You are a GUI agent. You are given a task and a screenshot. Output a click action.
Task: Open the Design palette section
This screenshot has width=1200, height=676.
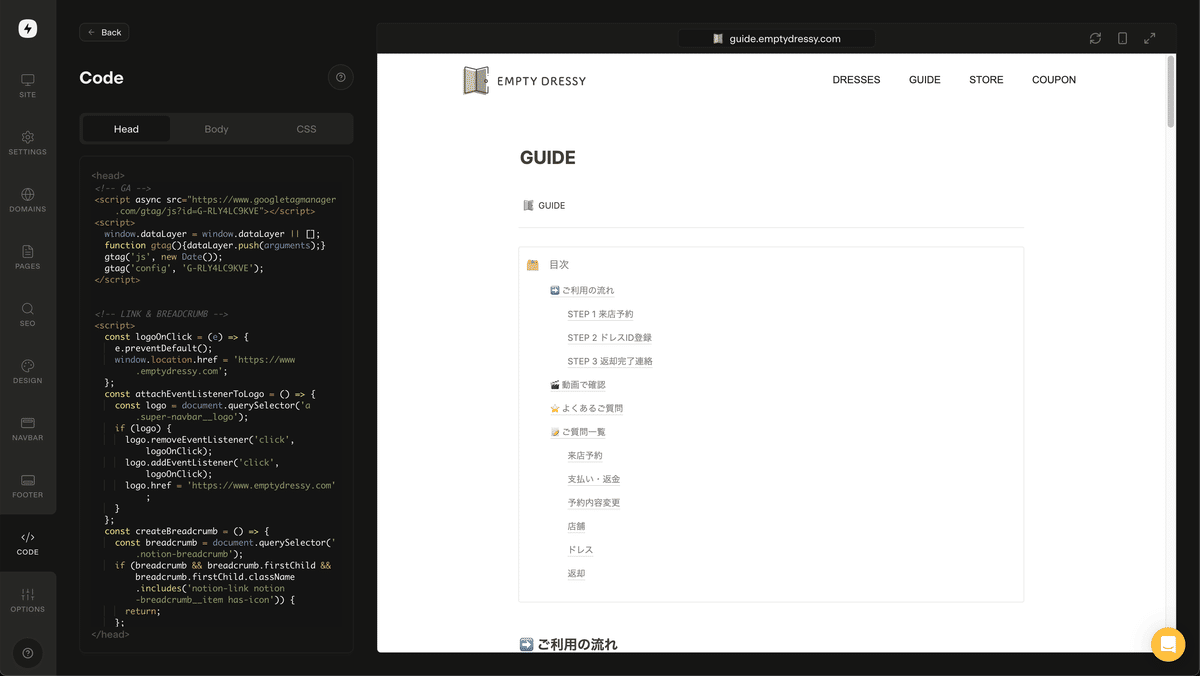click(x=28, y=371)
